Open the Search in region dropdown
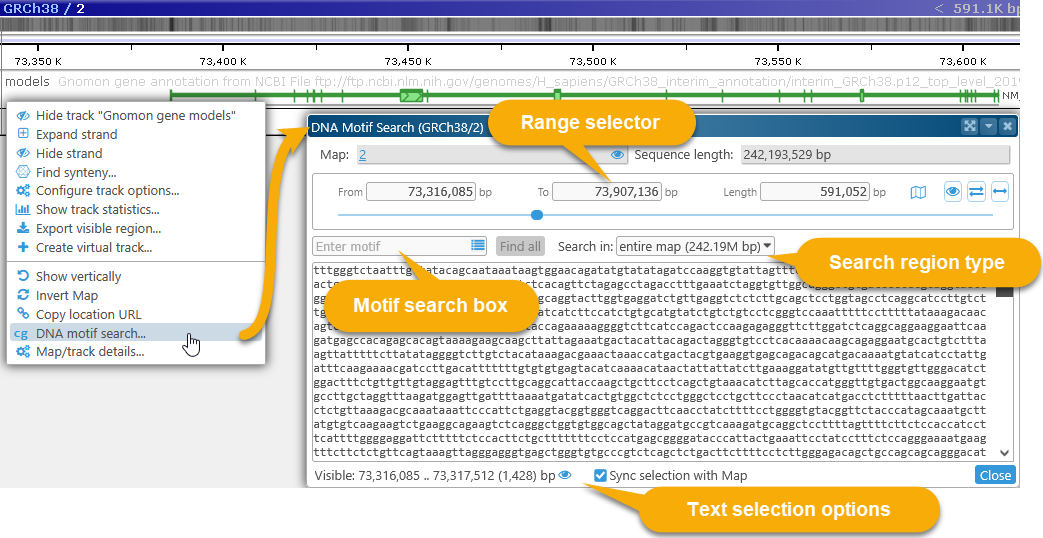The width and height of the screenshot is (1043, 538). 695,246
